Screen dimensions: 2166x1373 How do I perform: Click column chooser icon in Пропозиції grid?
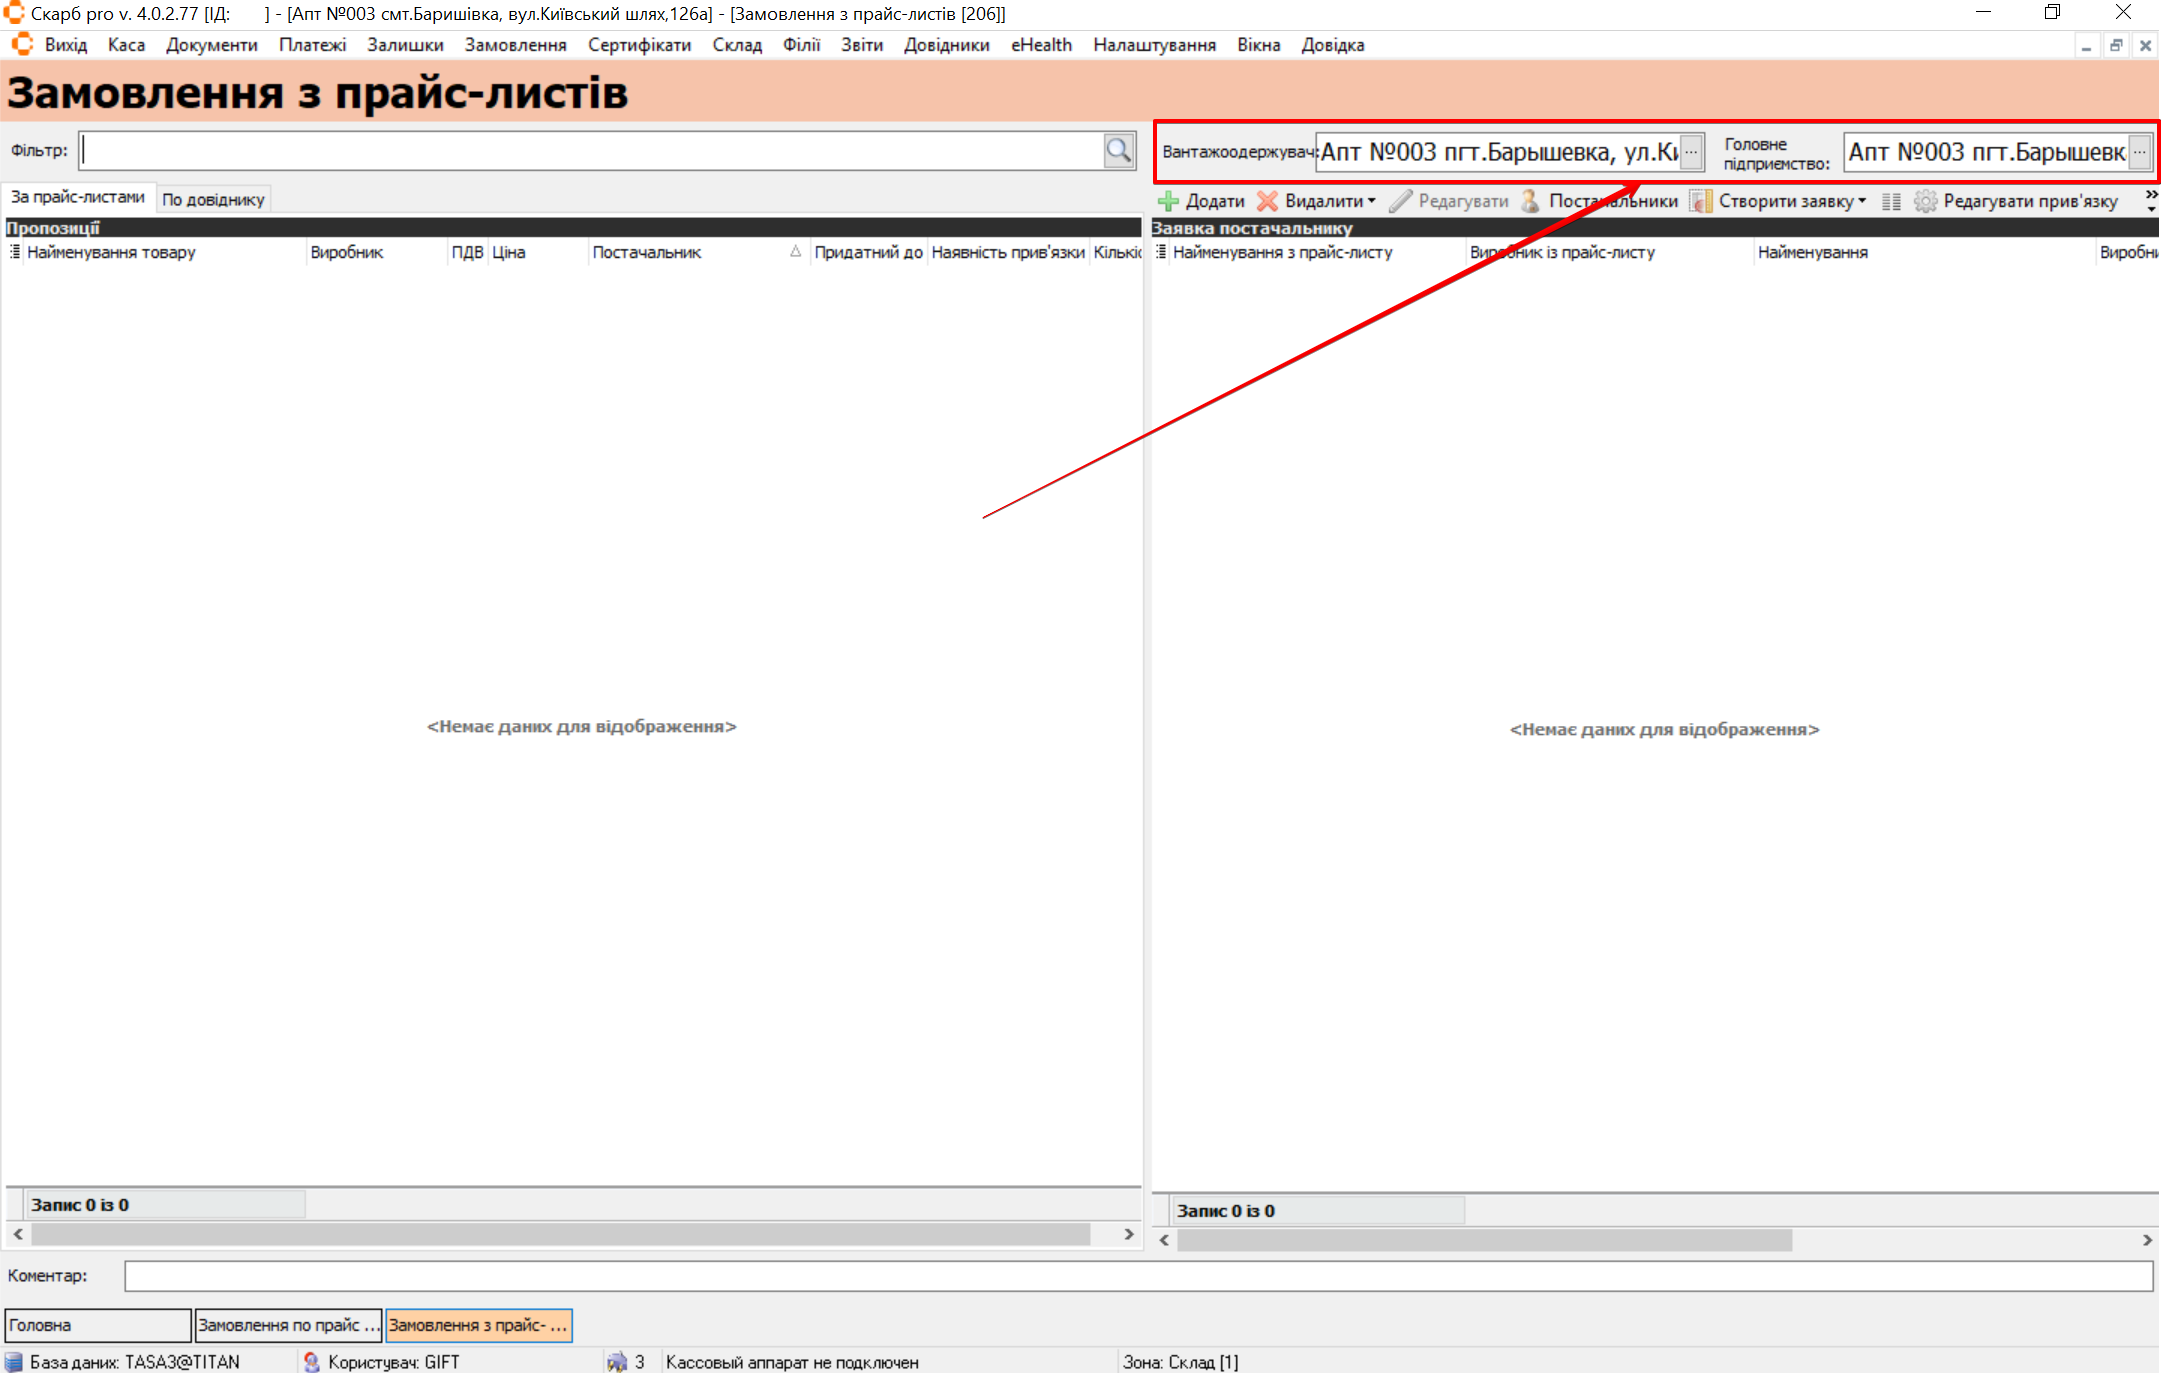click(x=15, y=252)
